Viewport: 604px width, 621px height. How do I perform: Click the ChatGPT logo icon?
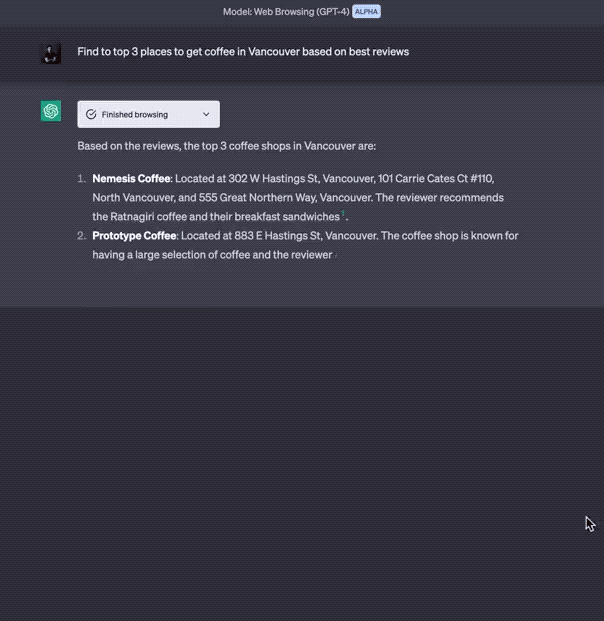[51, 111]
